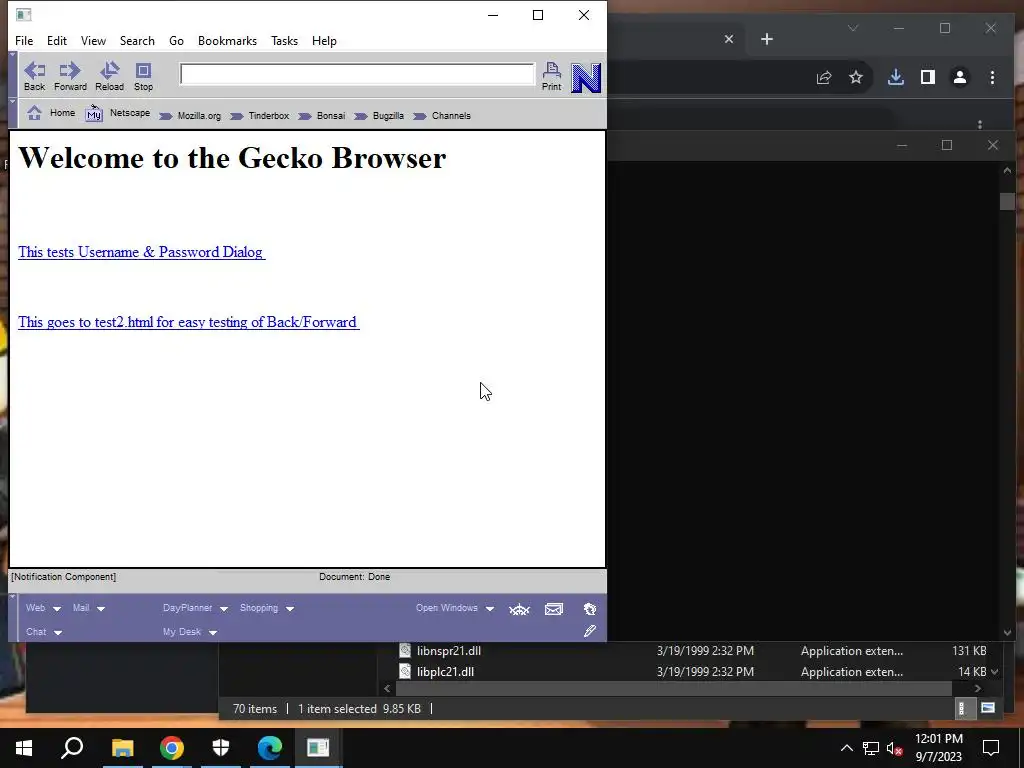Click the browser window system icon
The height and width of the screenshot is (768, 1024).
[24, 14]
